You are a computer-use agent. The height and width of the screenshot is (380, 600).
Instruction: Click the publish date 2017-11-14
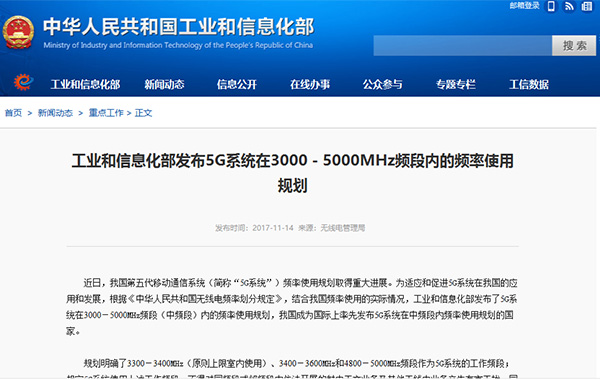coord(273,228)
